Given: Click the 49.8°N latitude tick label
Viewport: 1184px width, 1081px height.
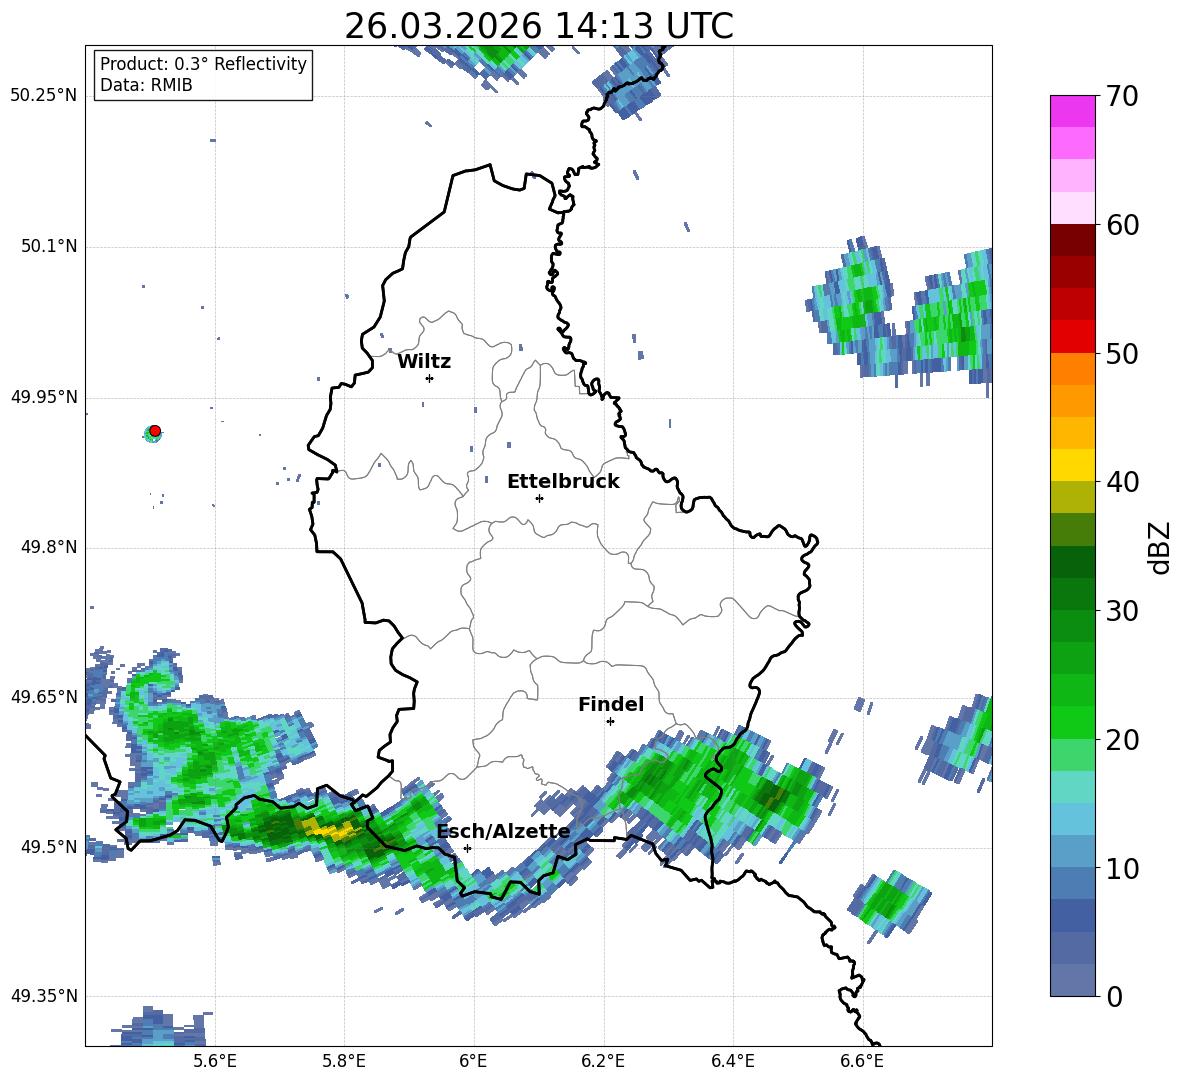Looking at the screenshot, I should tap(48, 547).
